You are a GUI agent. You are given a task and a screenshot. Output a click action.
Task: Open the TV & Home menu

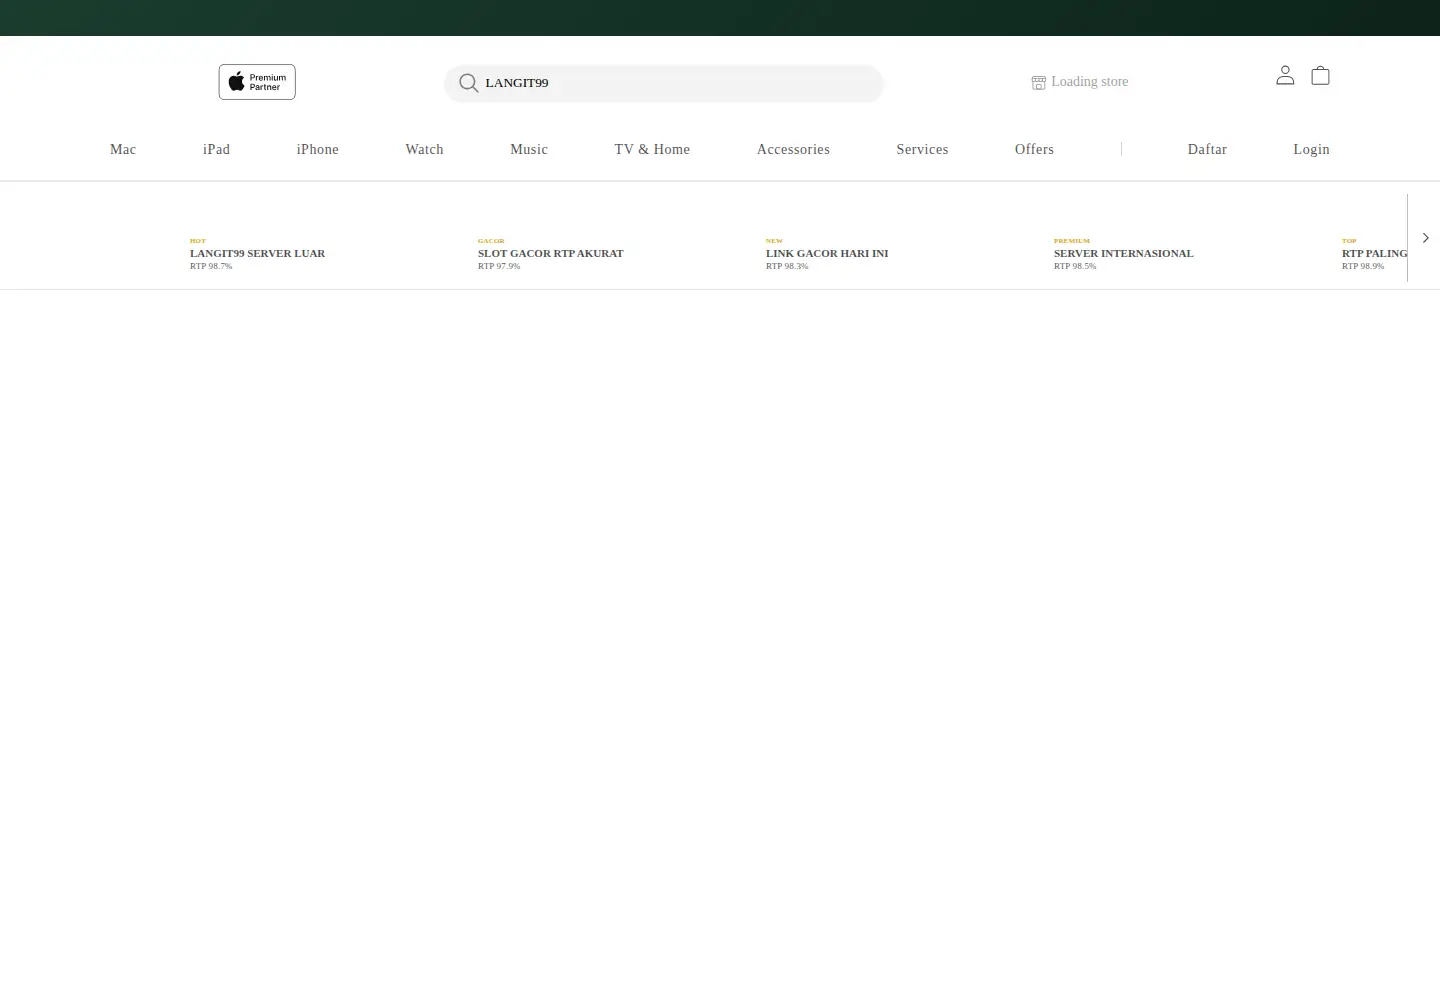(652, 149)
